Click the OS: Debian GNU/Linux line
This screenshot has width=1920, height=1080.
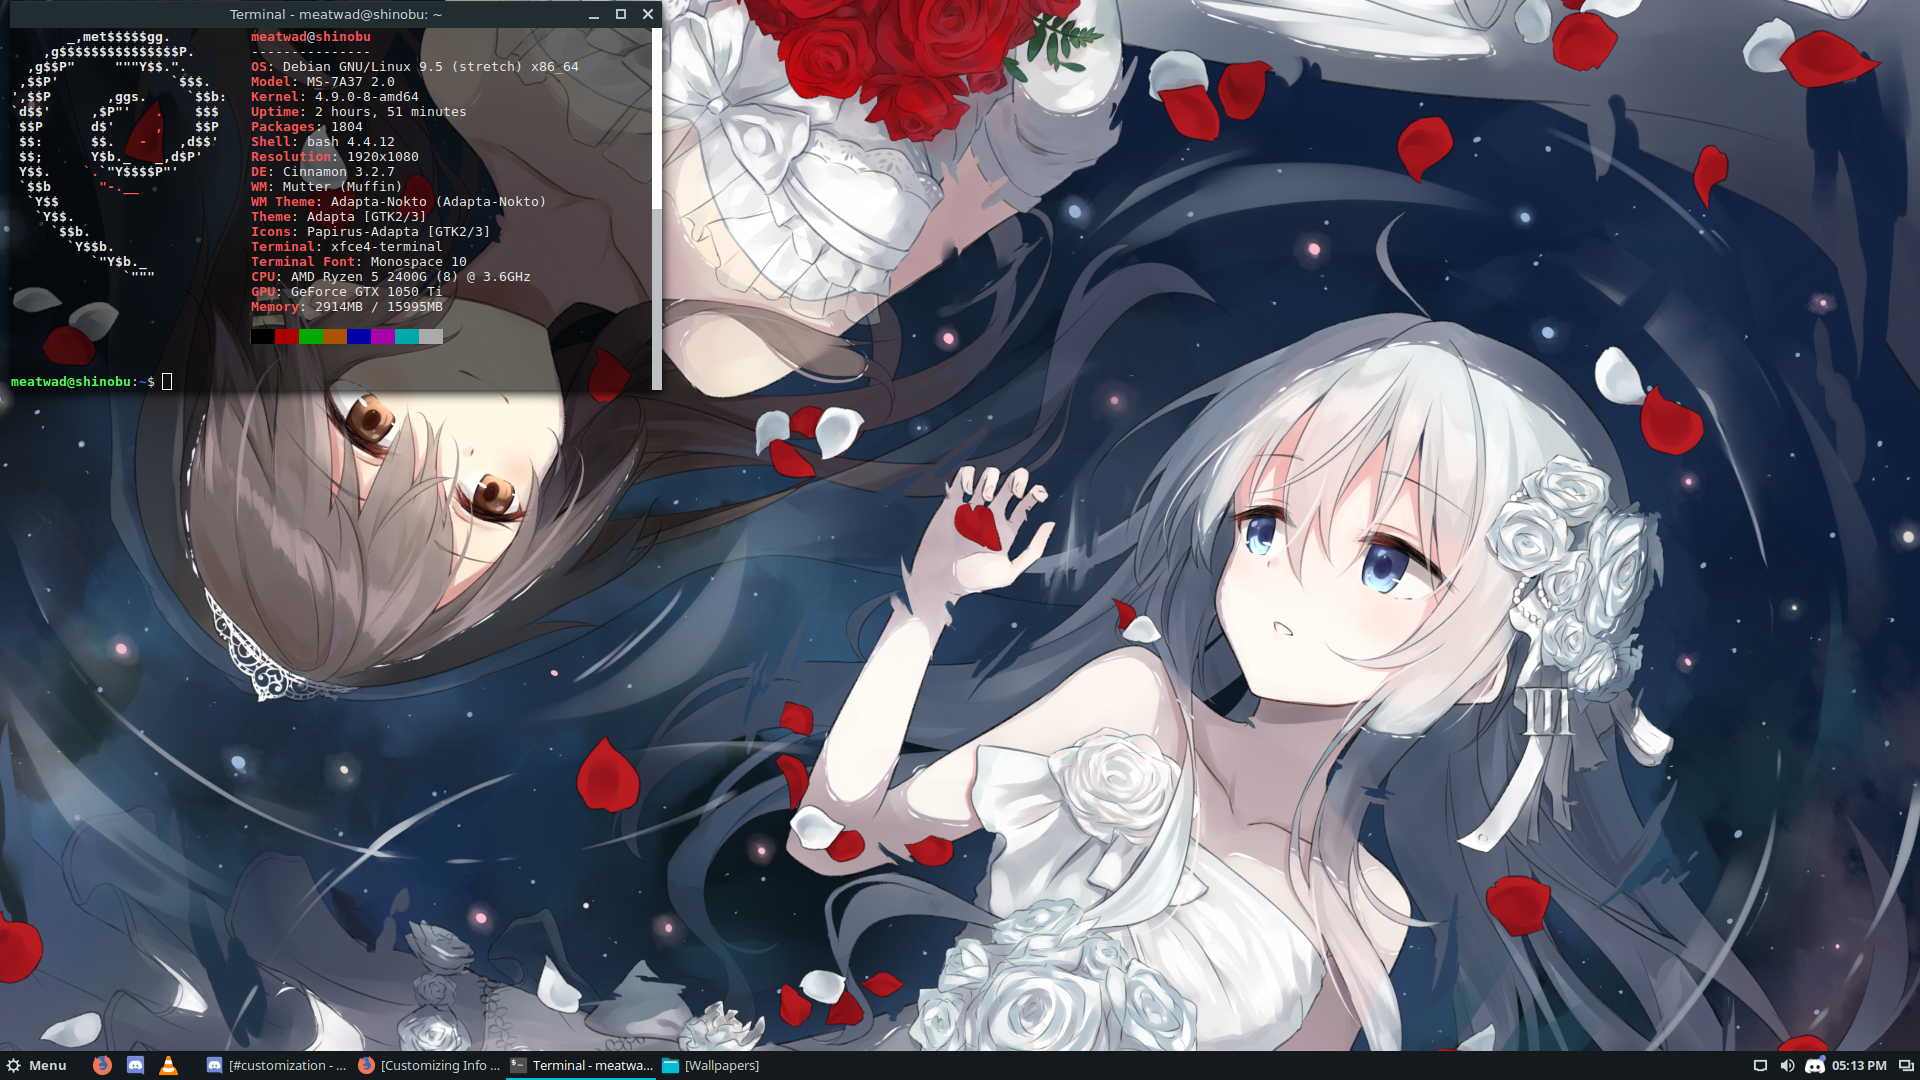pos(415,67)
